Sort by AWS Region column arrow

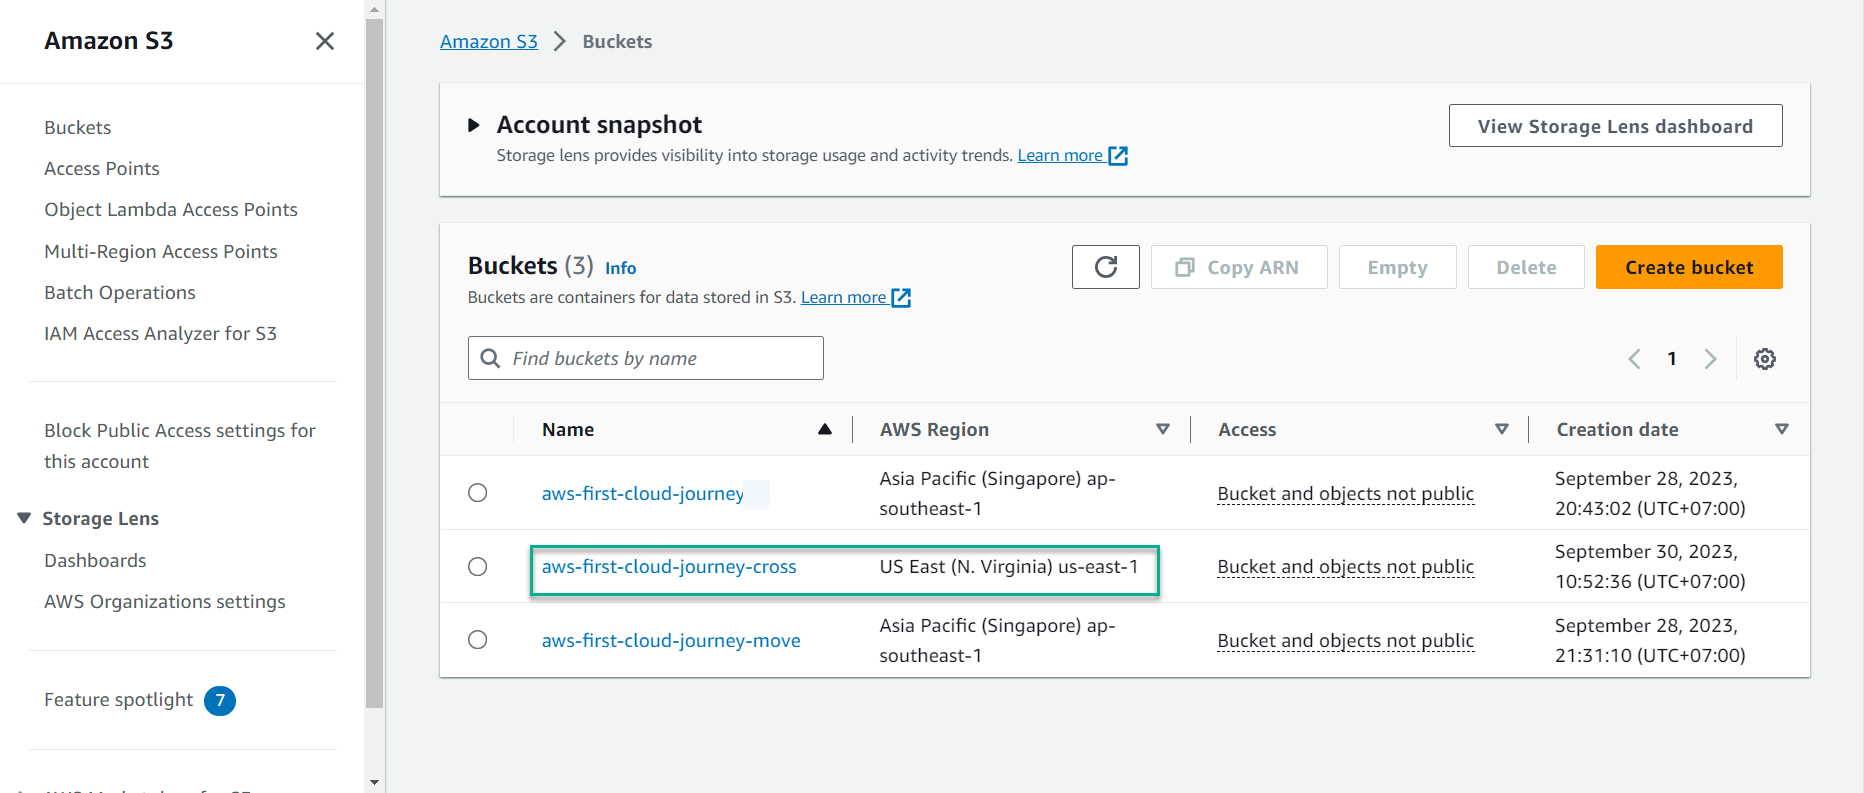[1163, 429]
